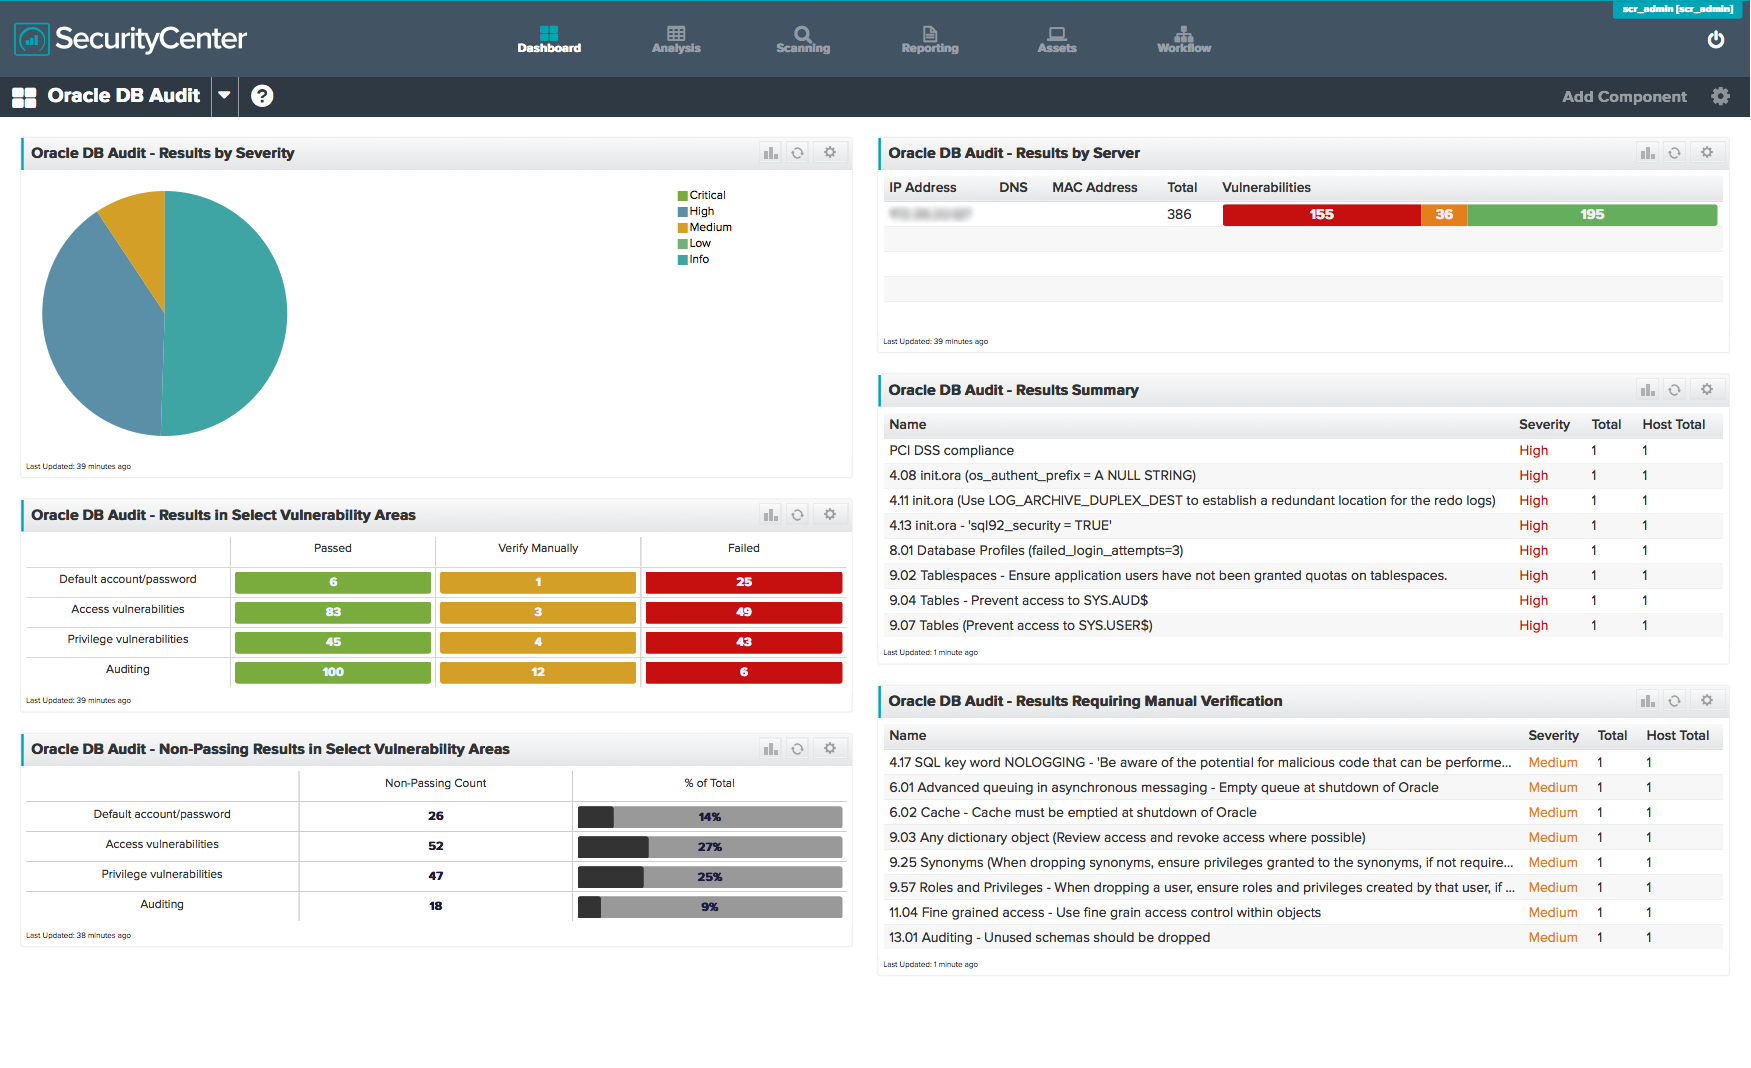Click Non-Passing Count 52 for Access vulnerabilities
This screenshot has width=1751, height=1068.
436,846
